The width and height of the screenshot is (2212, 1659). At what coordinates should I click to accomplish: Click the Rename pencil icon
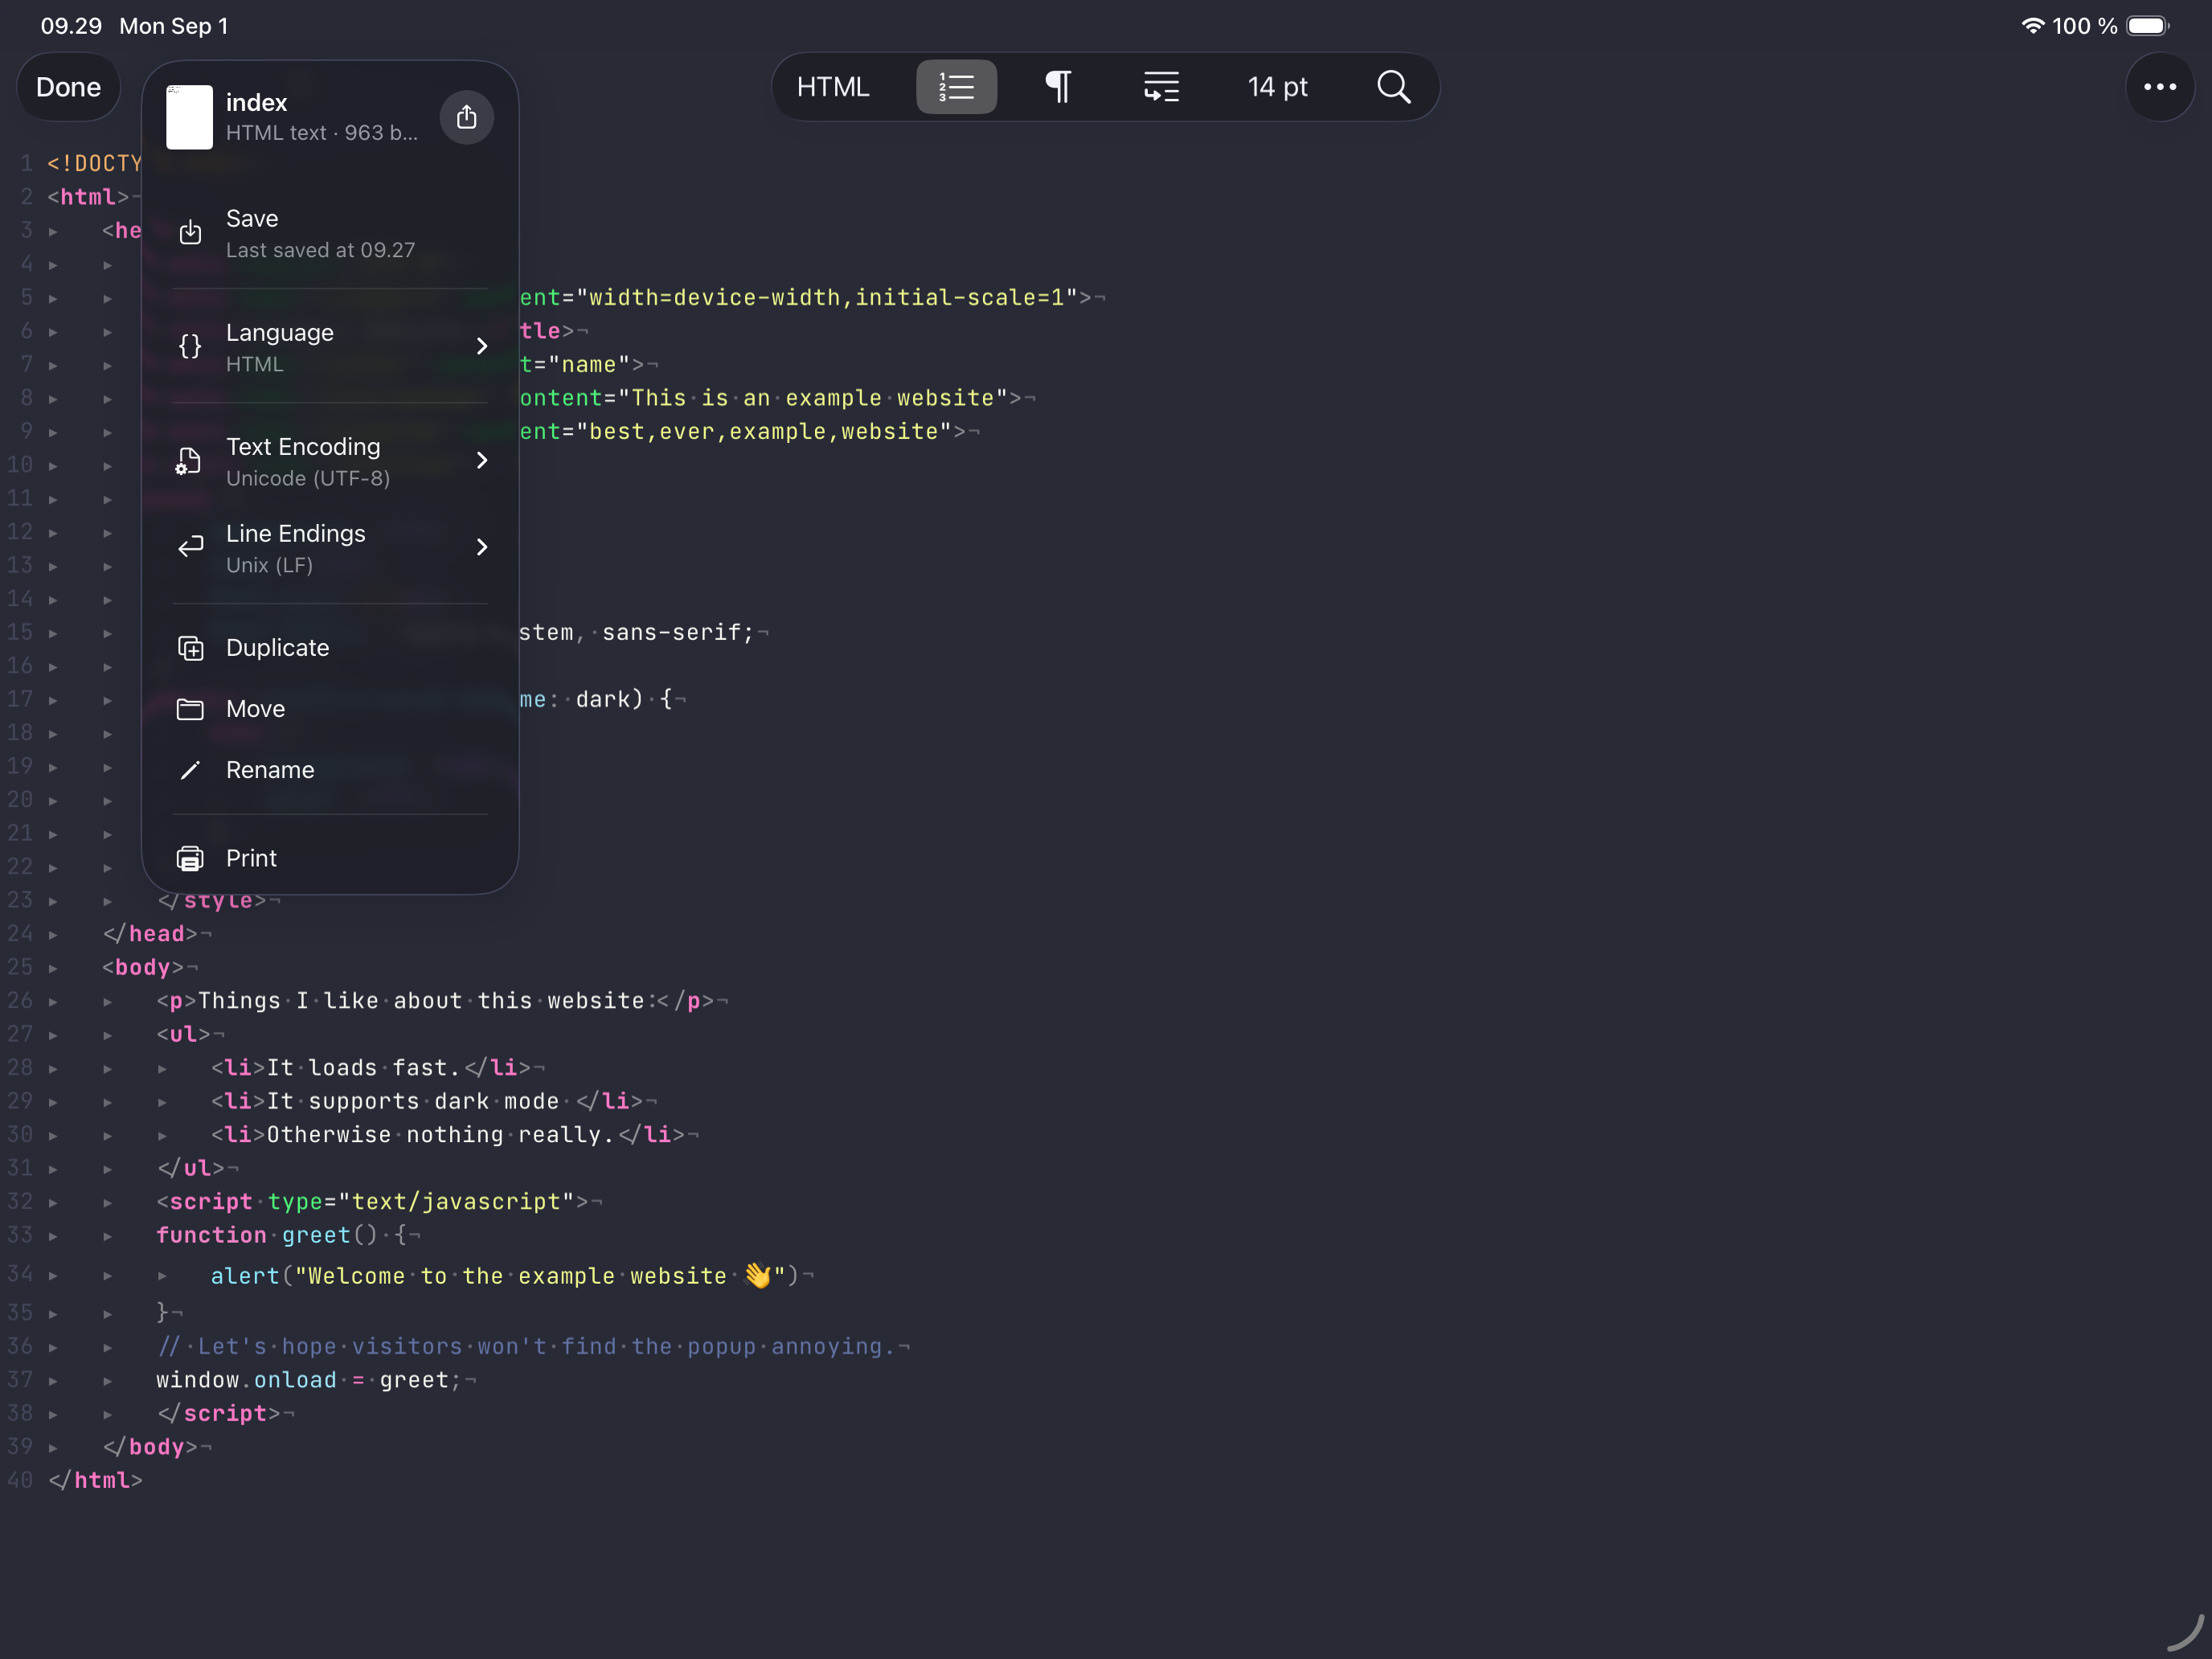click(190, 770)
